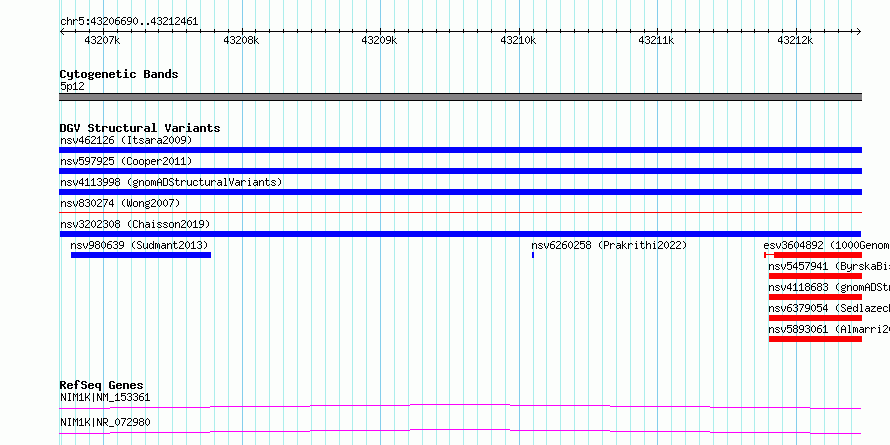Click the left arrow end of the ruler

click(62, 32)
